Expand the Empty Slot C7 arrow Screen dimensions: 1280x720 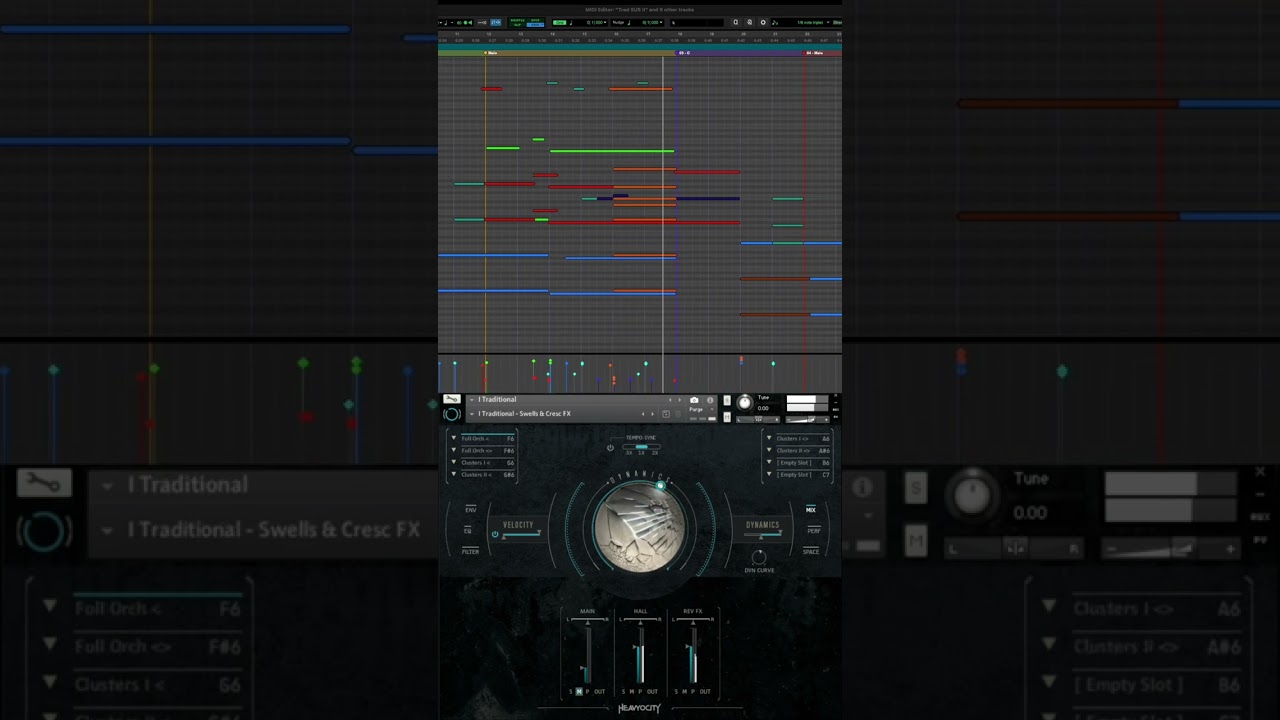[769, 474]
